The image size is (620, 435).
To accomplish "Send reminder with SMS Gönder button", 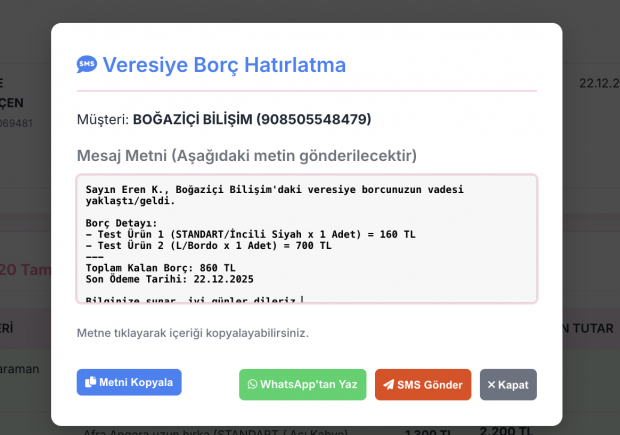I will pos(423,384).
